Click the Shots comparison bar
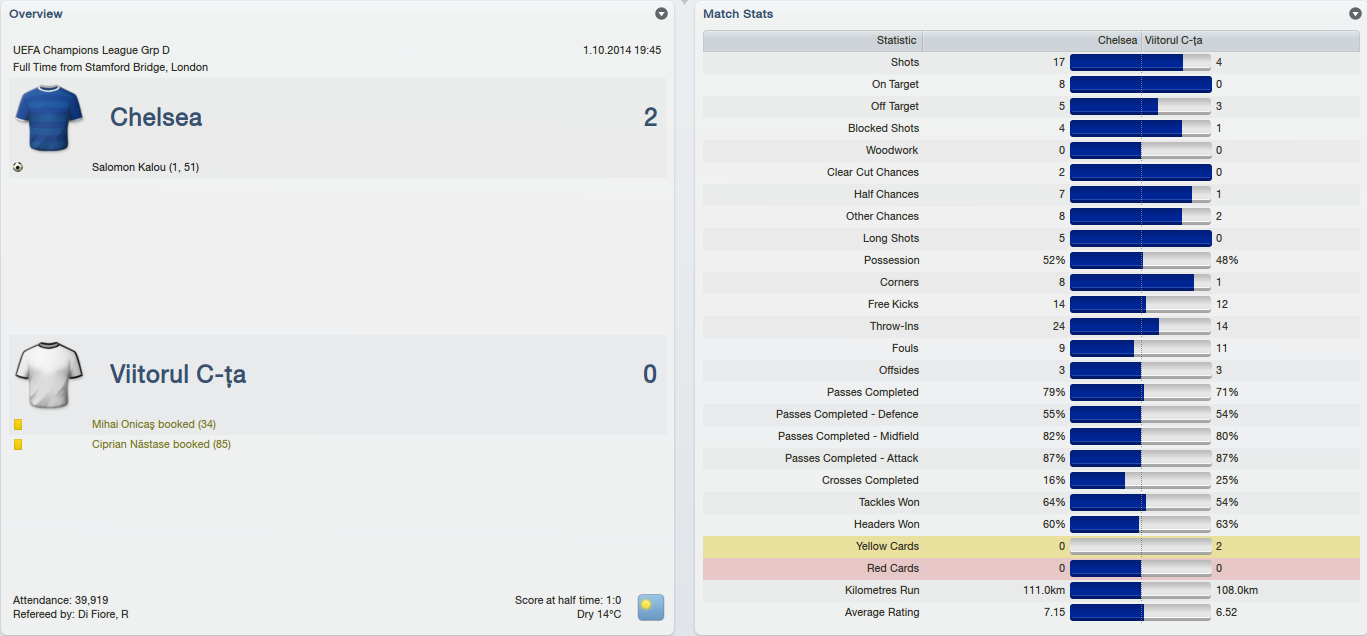This screenshot has height=636, width=1367. [x=1140, y=62]
